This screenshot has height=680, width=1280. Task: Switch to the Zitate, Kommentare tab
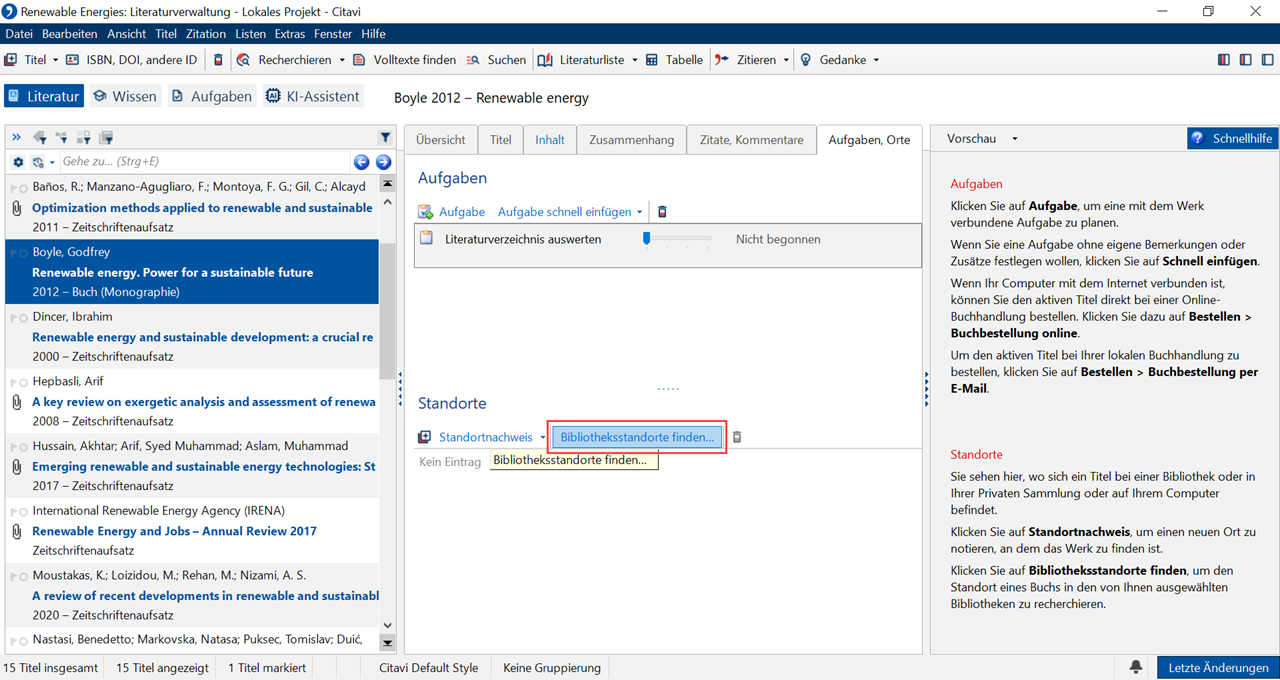click(751, 140)
